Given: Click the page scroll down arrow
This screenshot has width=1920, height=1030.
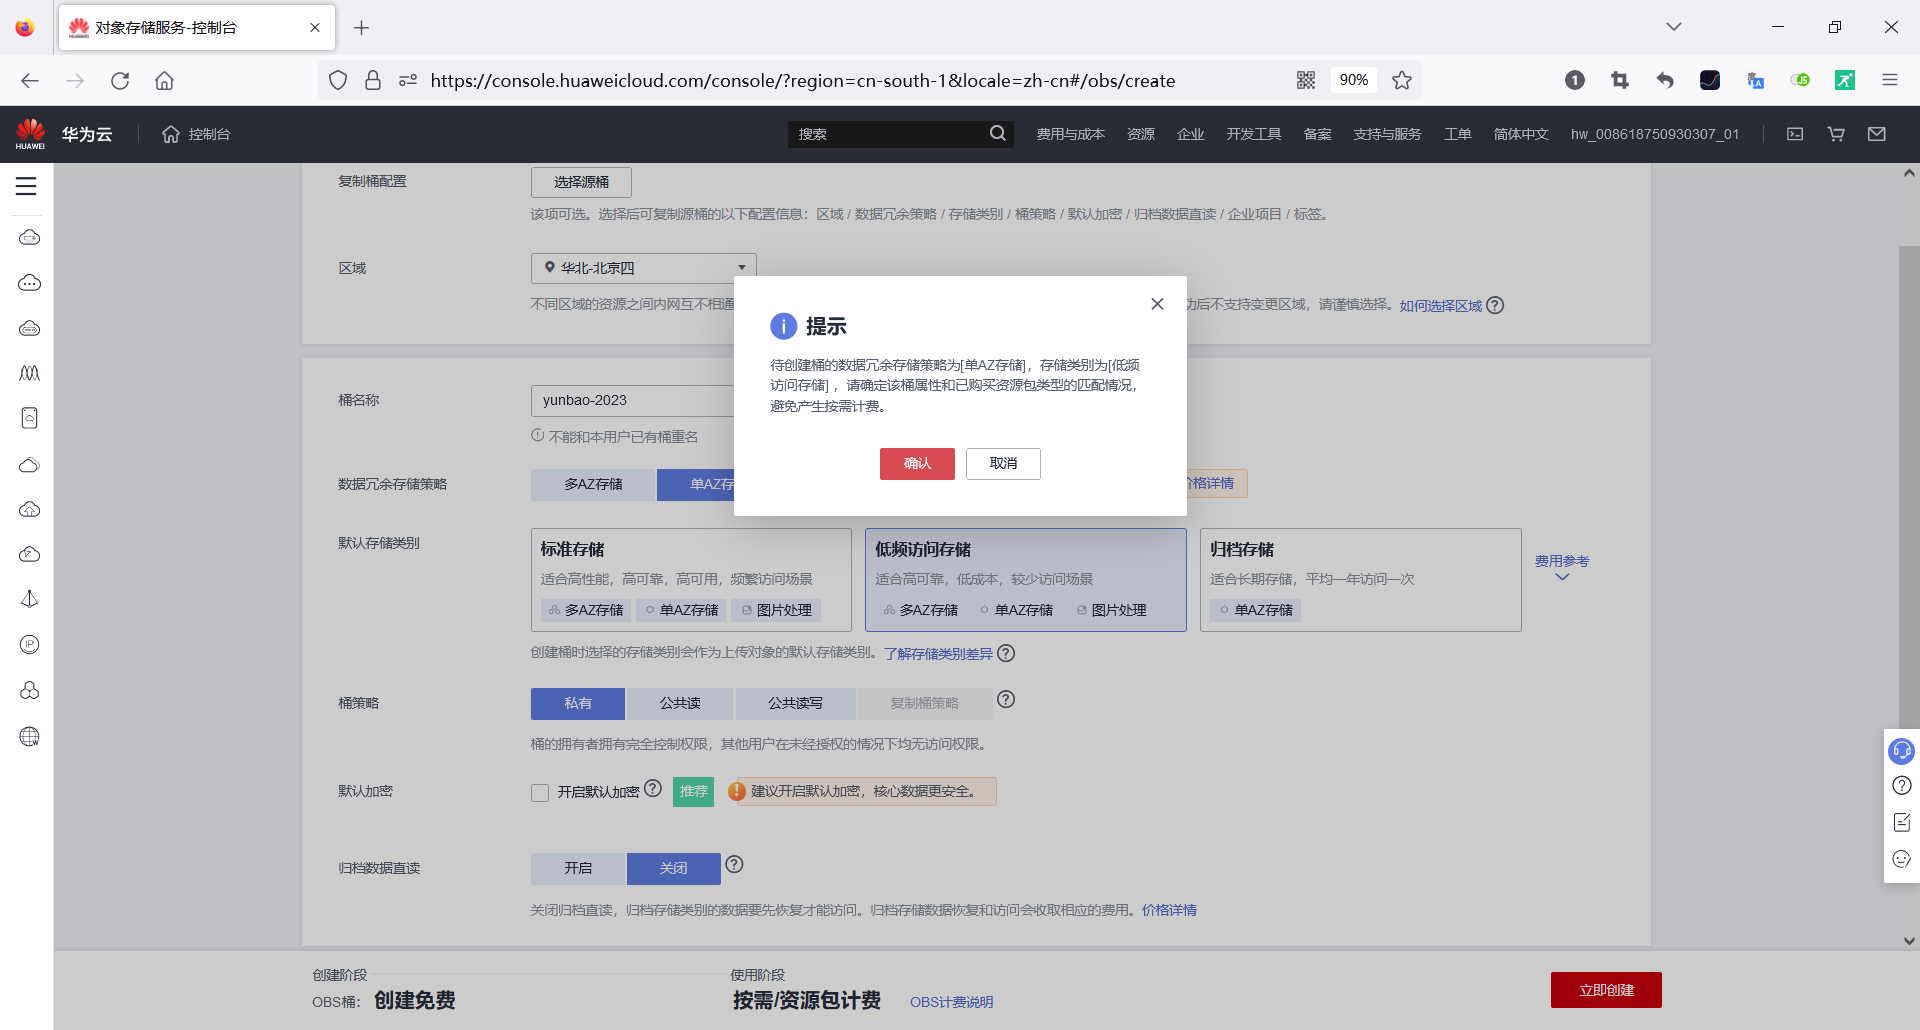Looking at the screenshot, I should pos(1909,941).
